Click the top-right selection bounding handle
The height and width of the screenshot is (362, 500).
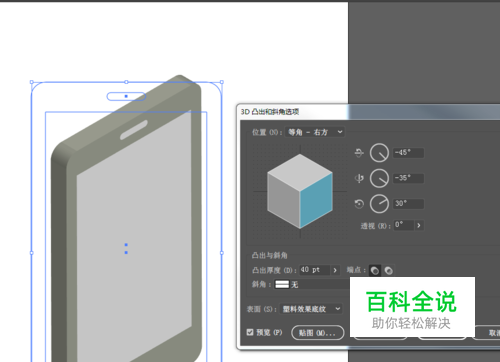[222, 82]
